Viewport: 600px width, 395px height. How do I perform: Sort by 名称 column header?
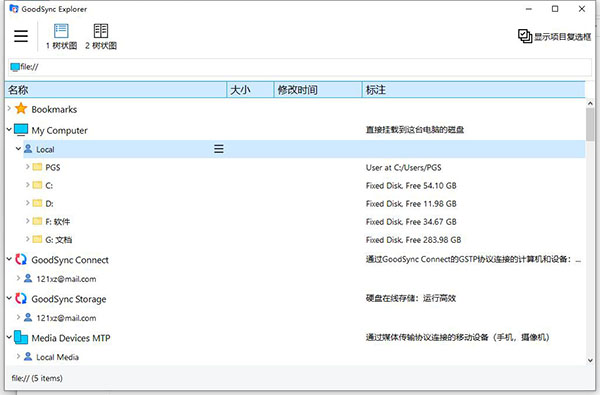[116, 90]
